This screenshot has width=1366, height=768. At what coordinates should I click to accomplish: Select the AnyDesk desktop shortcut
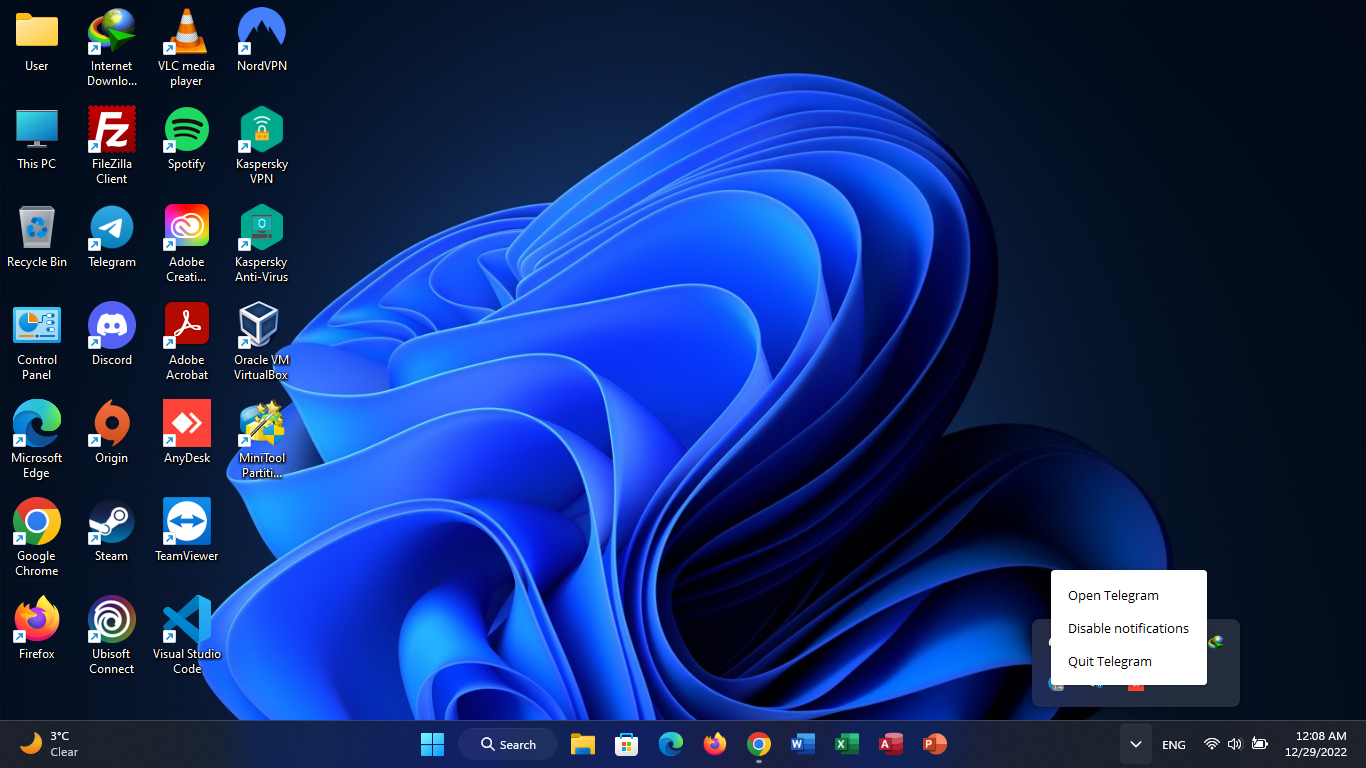(x=186, y=433)
